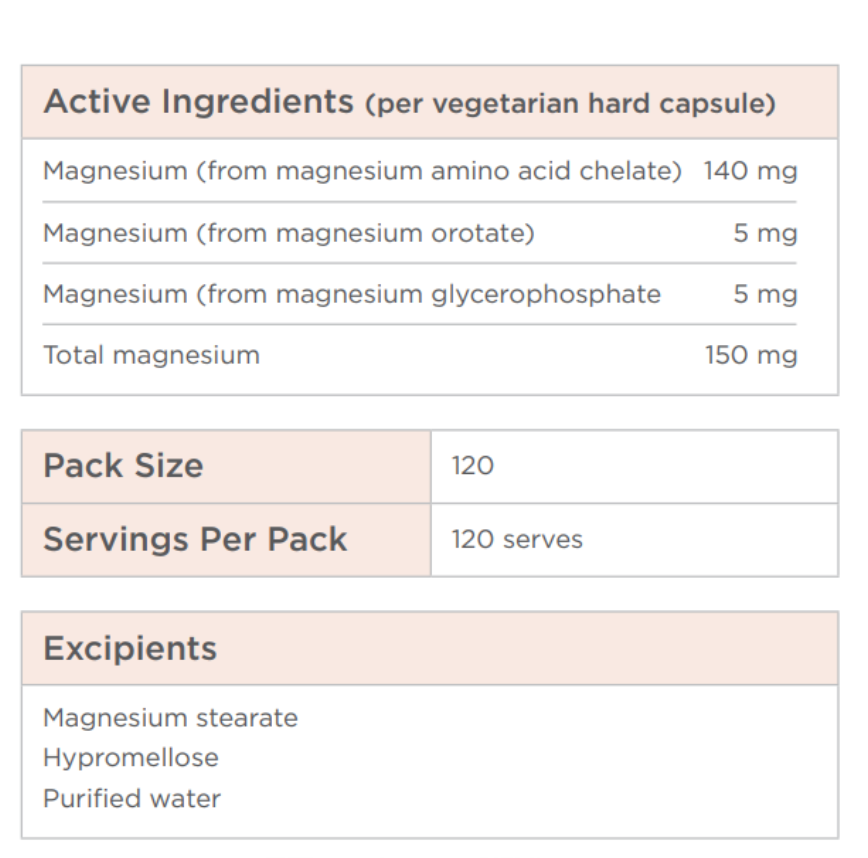Select the magnesium glycerophosphate ingredient label
This screenshot has height=858, width=868.
click(352, 294)
